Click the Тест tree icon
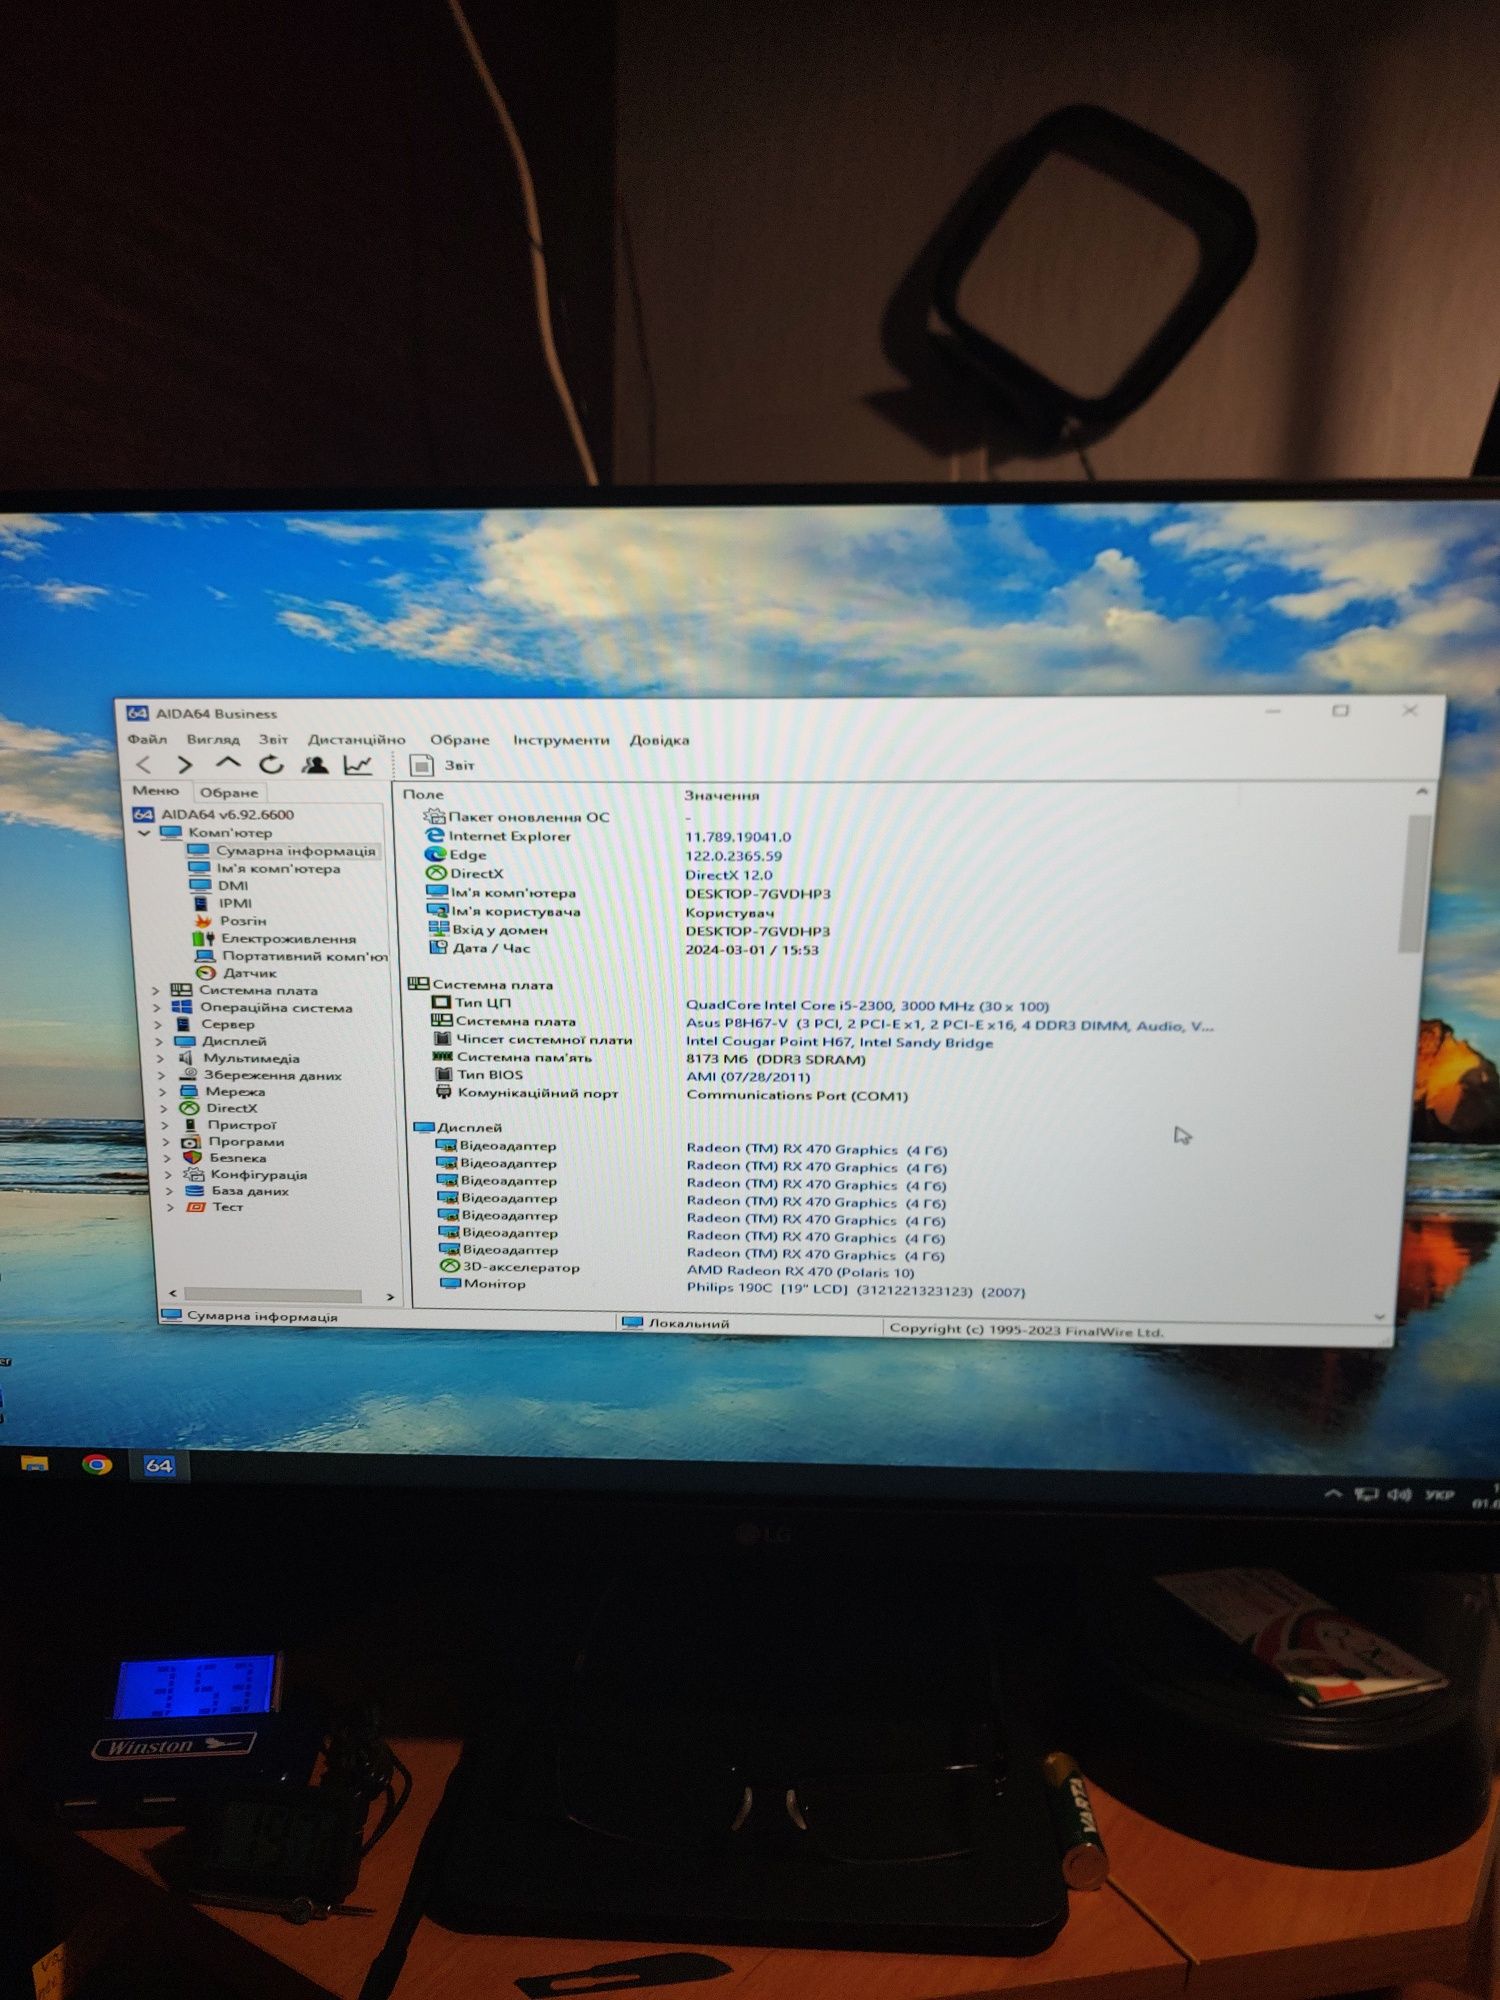The image size is (1500, 2000). coord(196,1207)
